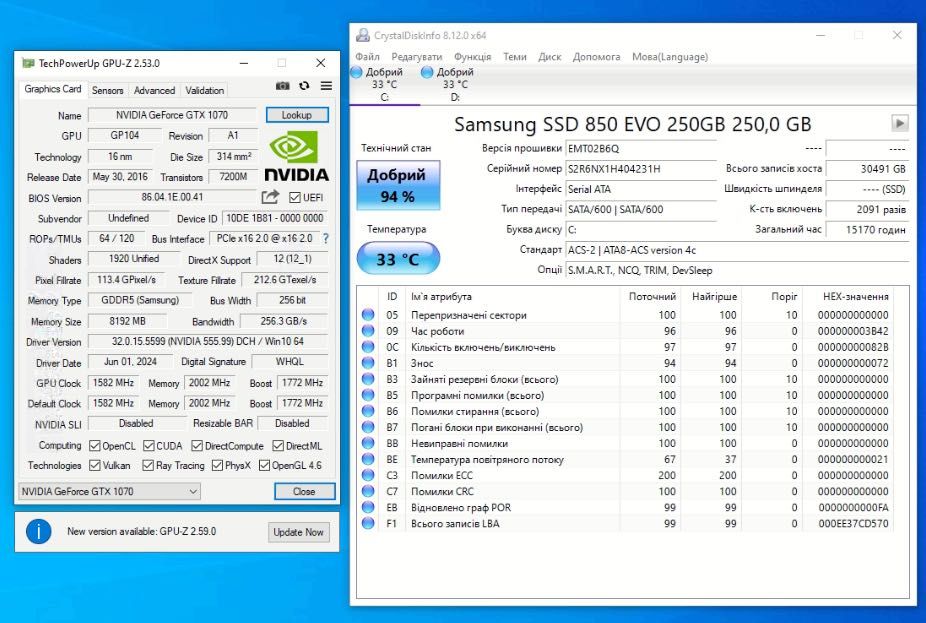926x623 pixels.
Task: Open the GPU selection dropdown NVIDIA GeForce GTX 1070
Action: coord(109,491)
